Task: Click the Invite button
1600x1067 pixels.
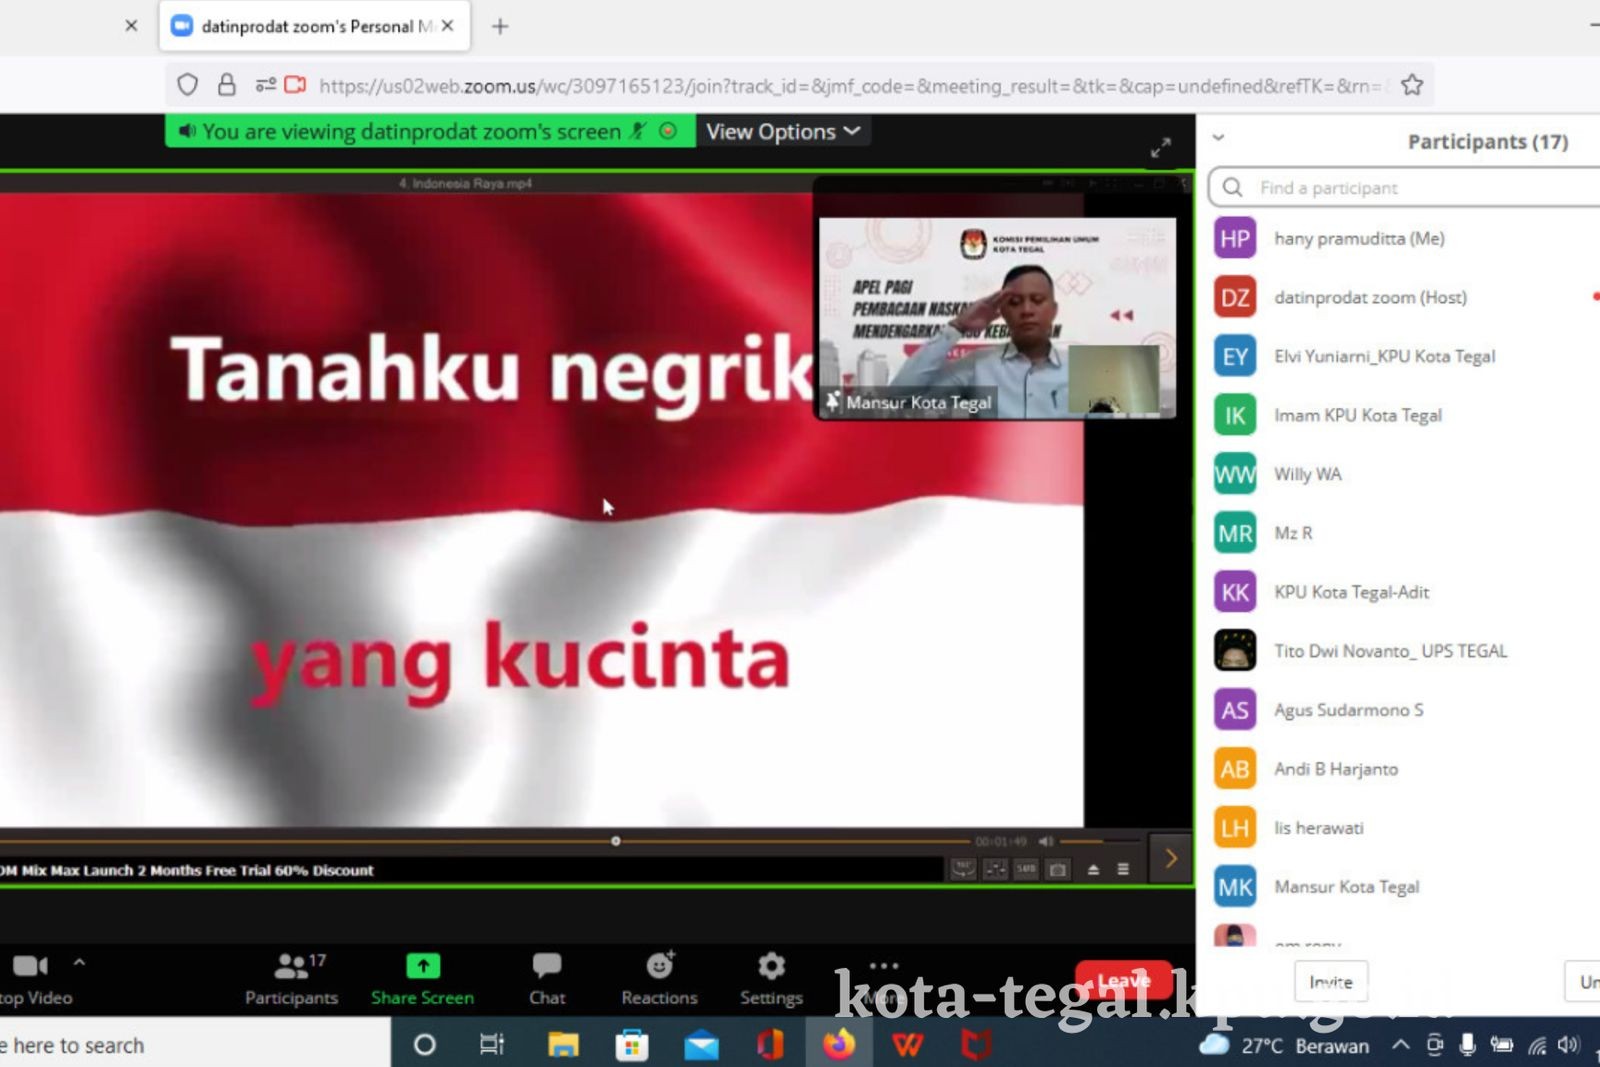Action: point(1330,982)
